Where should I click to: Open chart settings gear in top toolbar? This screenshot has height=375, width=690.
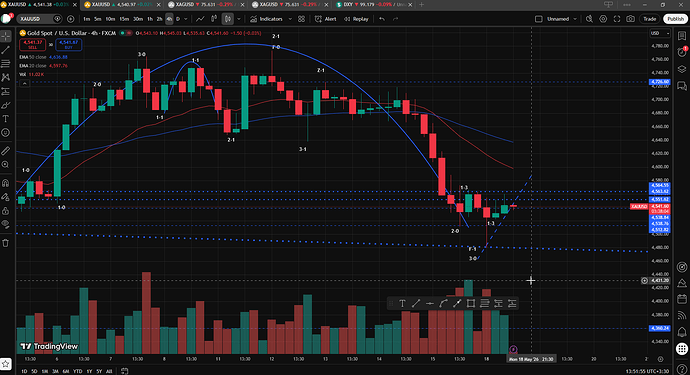pyautogui.click(x=603, y=19)
